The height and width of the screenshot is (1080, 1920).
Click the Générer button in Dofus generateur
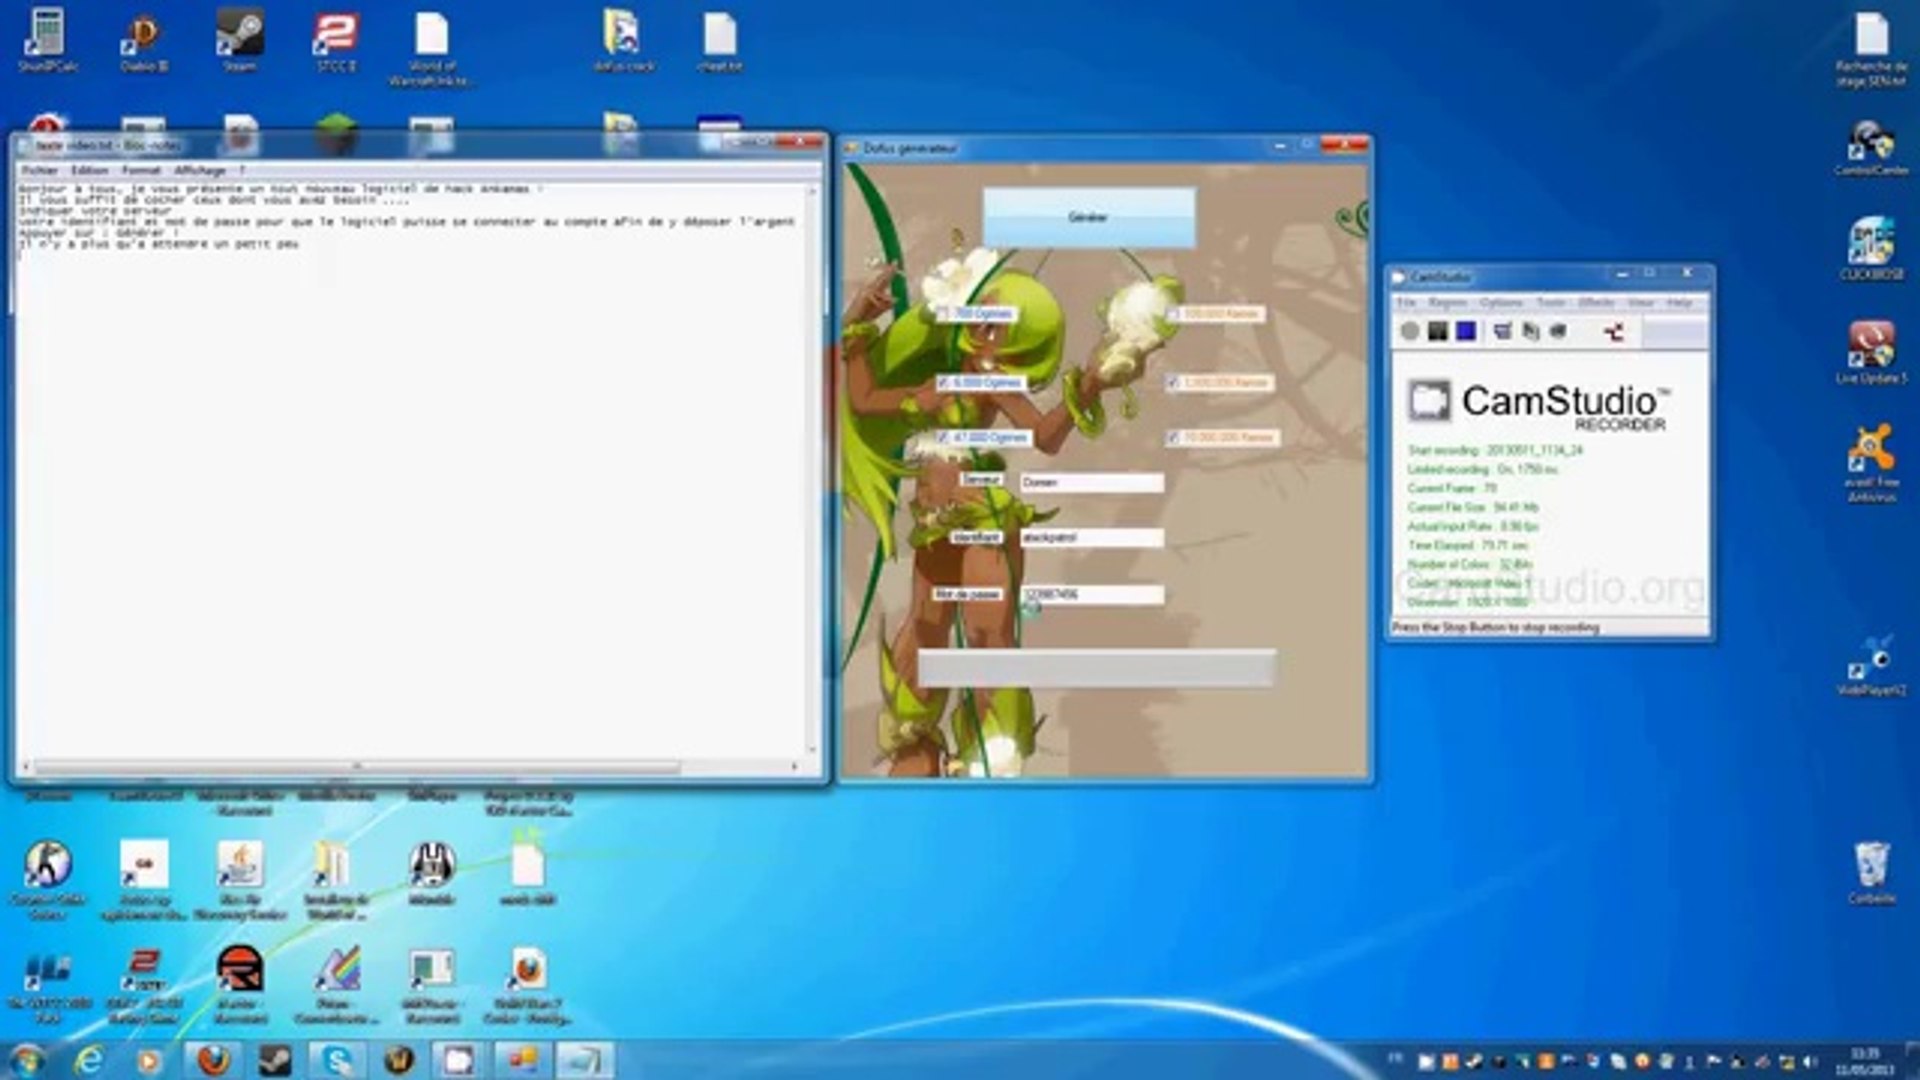pos(1089,217)
